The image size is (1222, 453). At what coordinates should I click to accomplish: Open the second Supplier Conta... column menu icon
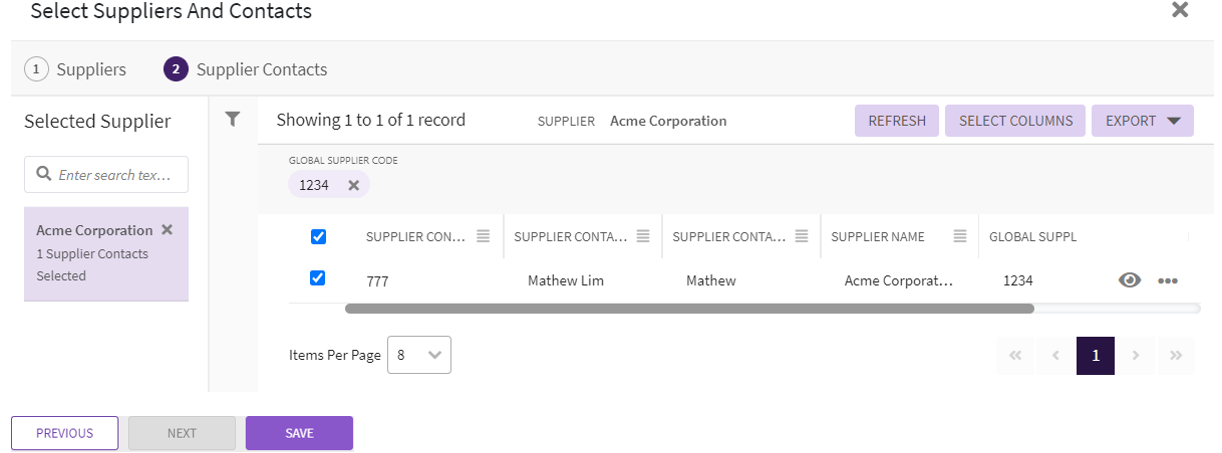[x=643, y=237]
